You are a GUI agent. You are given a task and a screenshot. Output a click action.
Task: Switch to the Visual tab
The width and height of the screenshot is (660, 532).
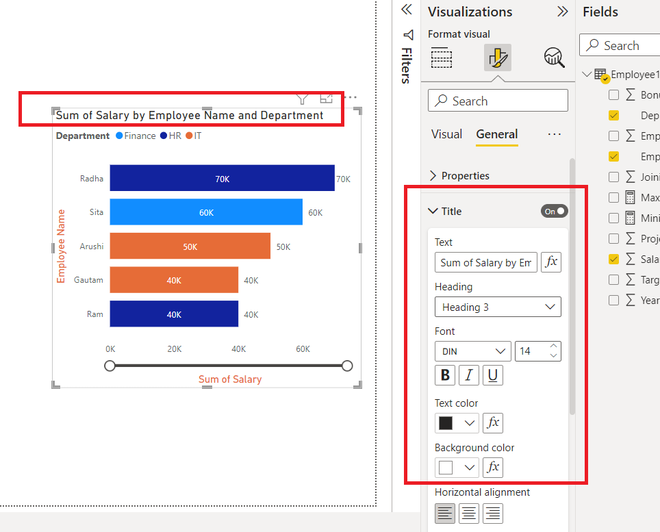pos(447,134)
